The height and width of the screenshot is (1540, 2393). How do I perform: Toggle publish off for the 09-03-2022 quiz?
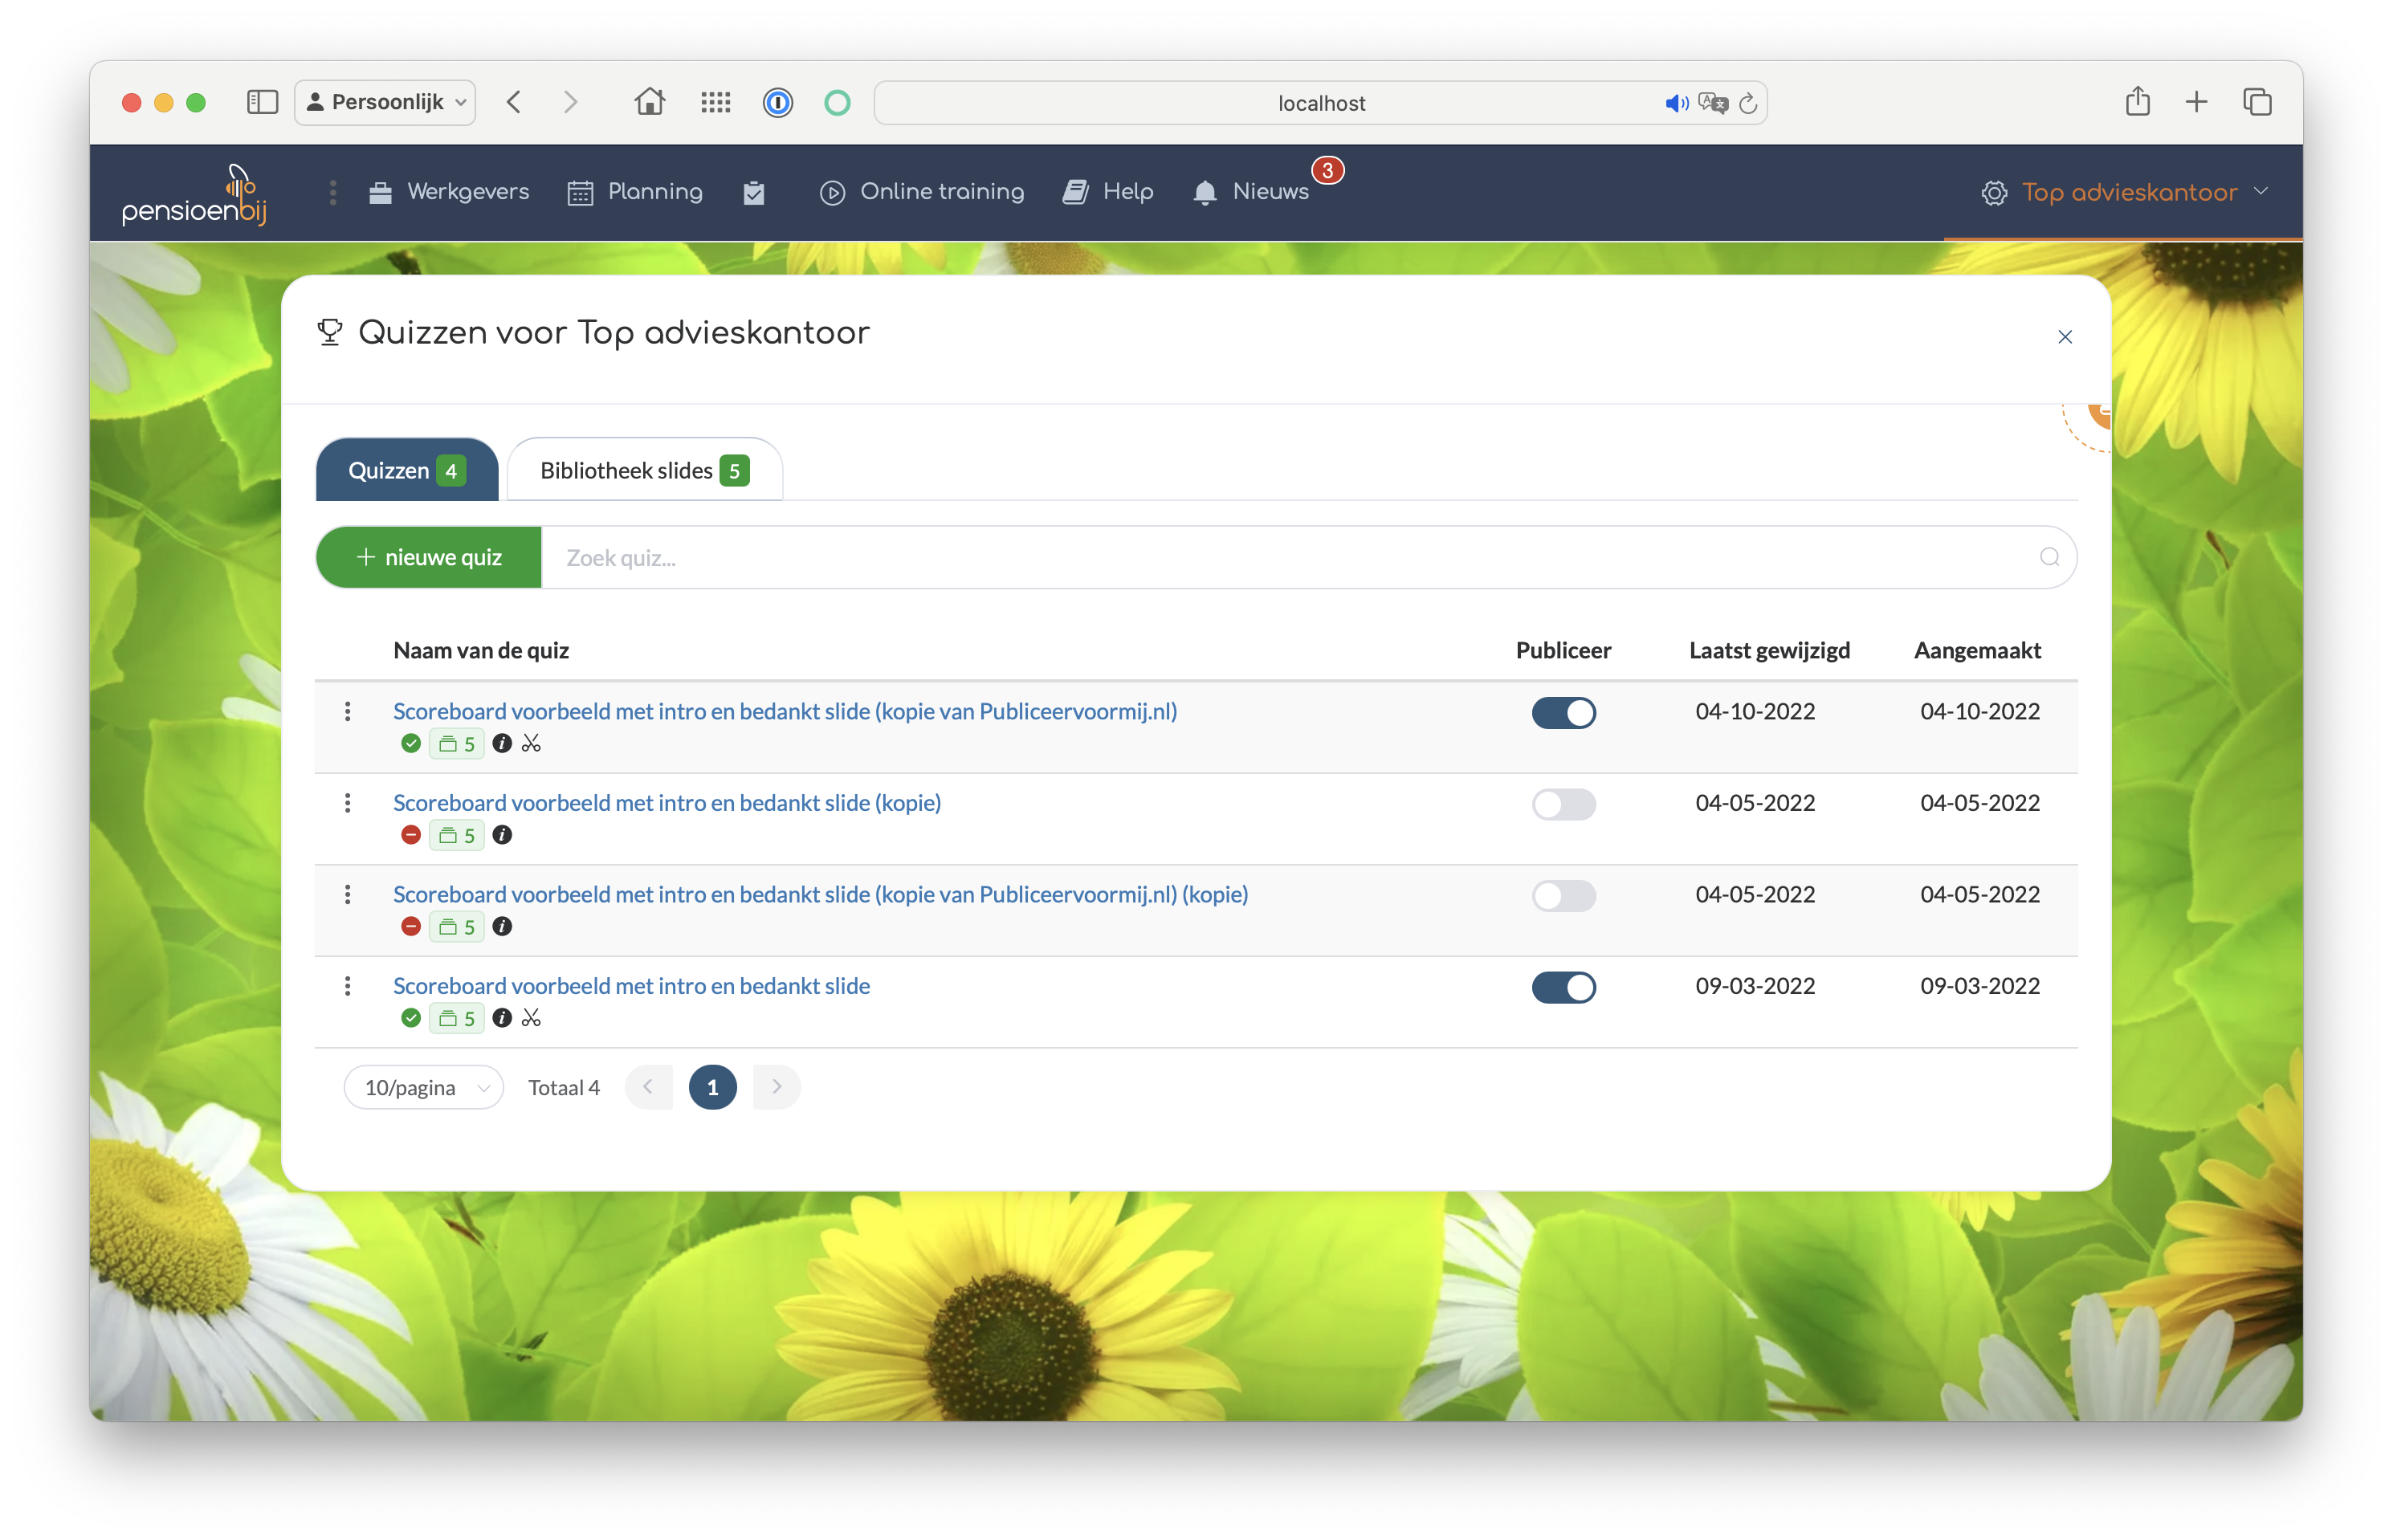[x=1563, y=987]
